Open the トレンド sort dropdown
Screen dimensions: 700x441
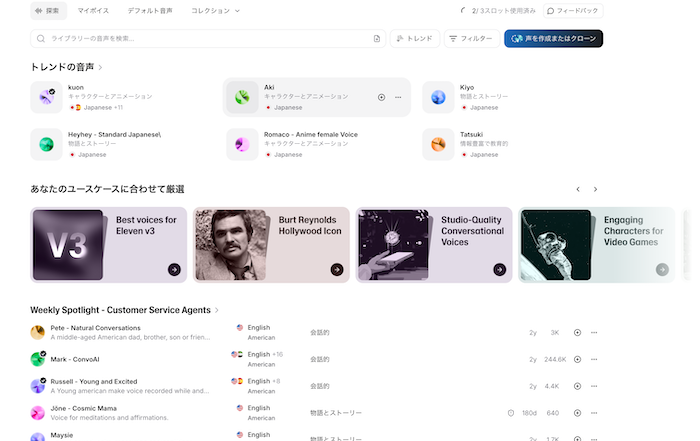(x=414, y=38)
